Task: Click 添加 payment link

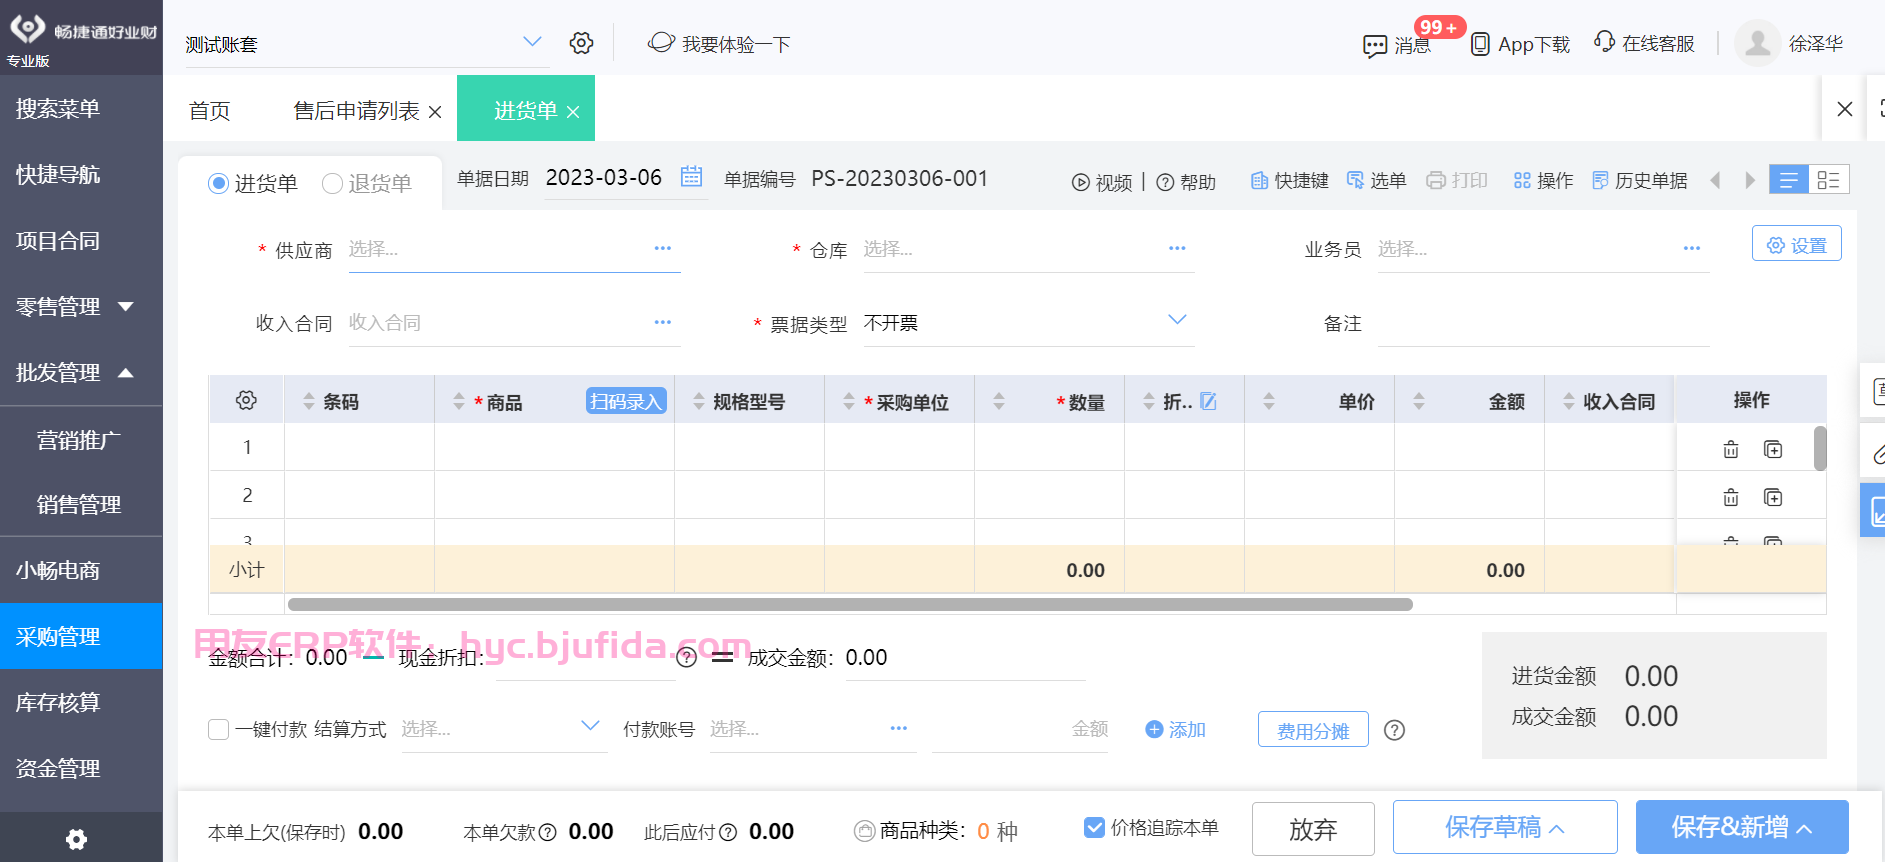Action: [1176, 730]
